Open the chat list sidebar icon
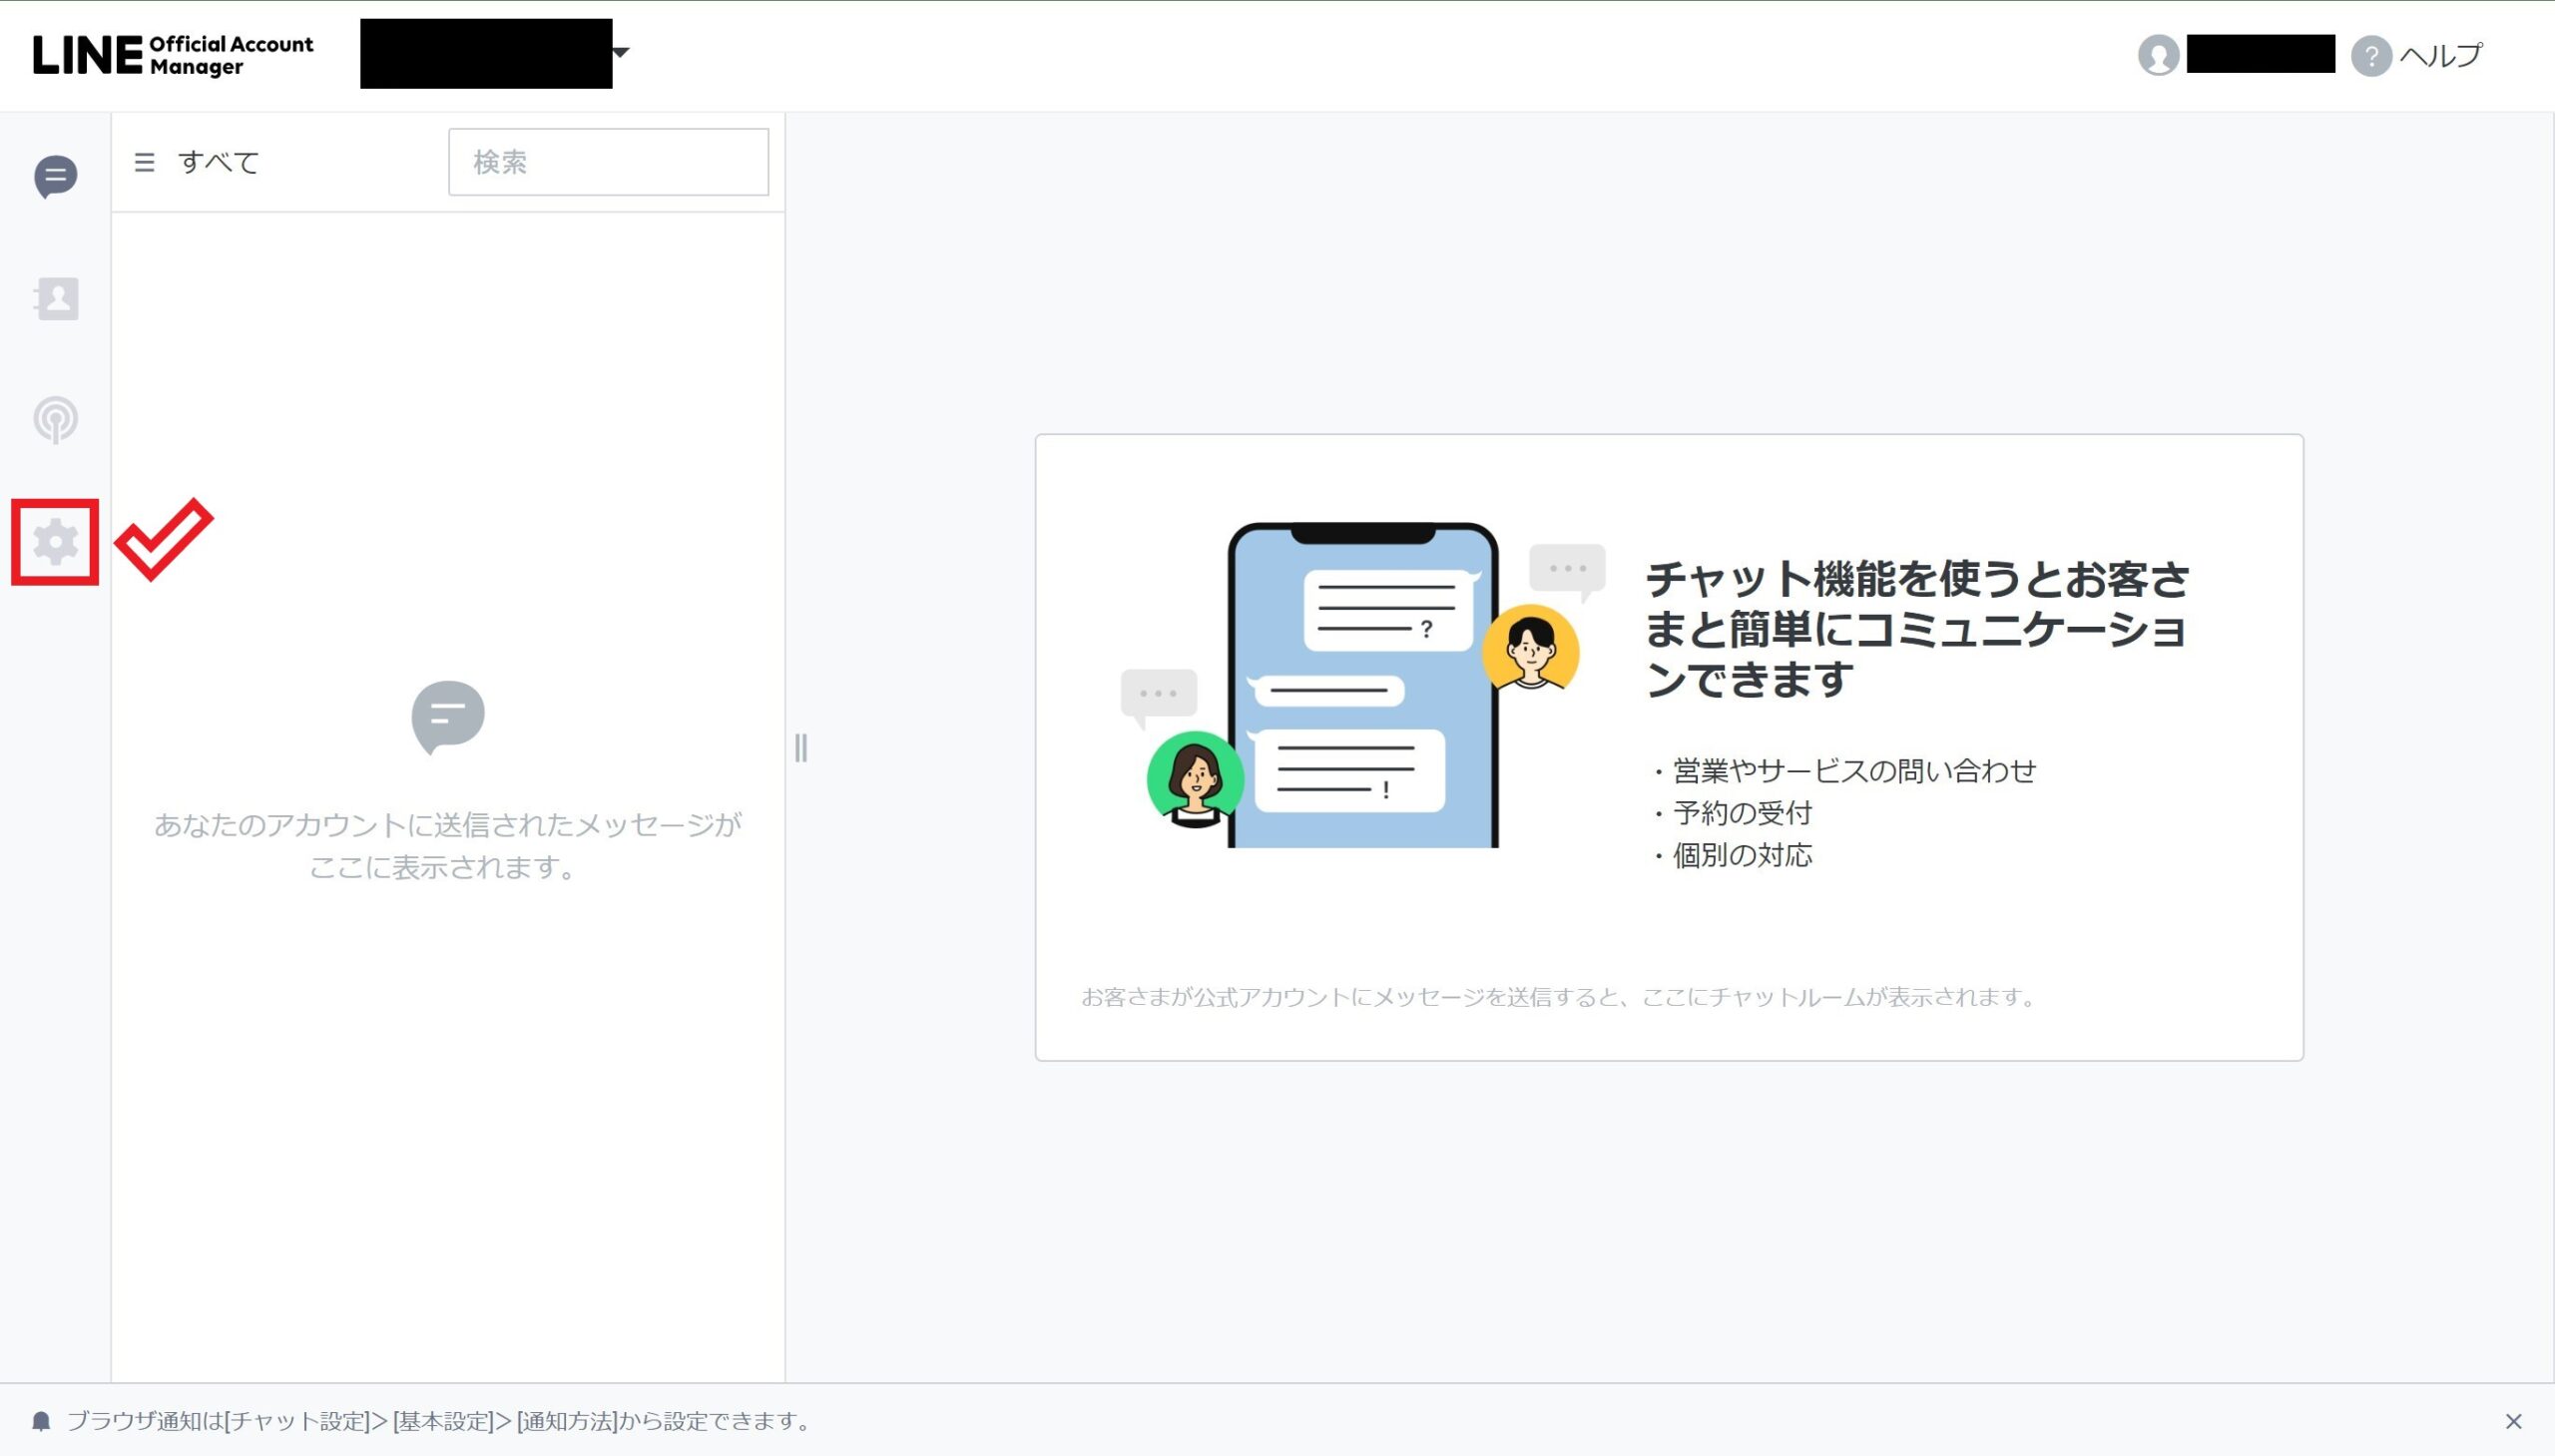The image size is (2555, 1456). pyautogui.click(x=55, y=177)
